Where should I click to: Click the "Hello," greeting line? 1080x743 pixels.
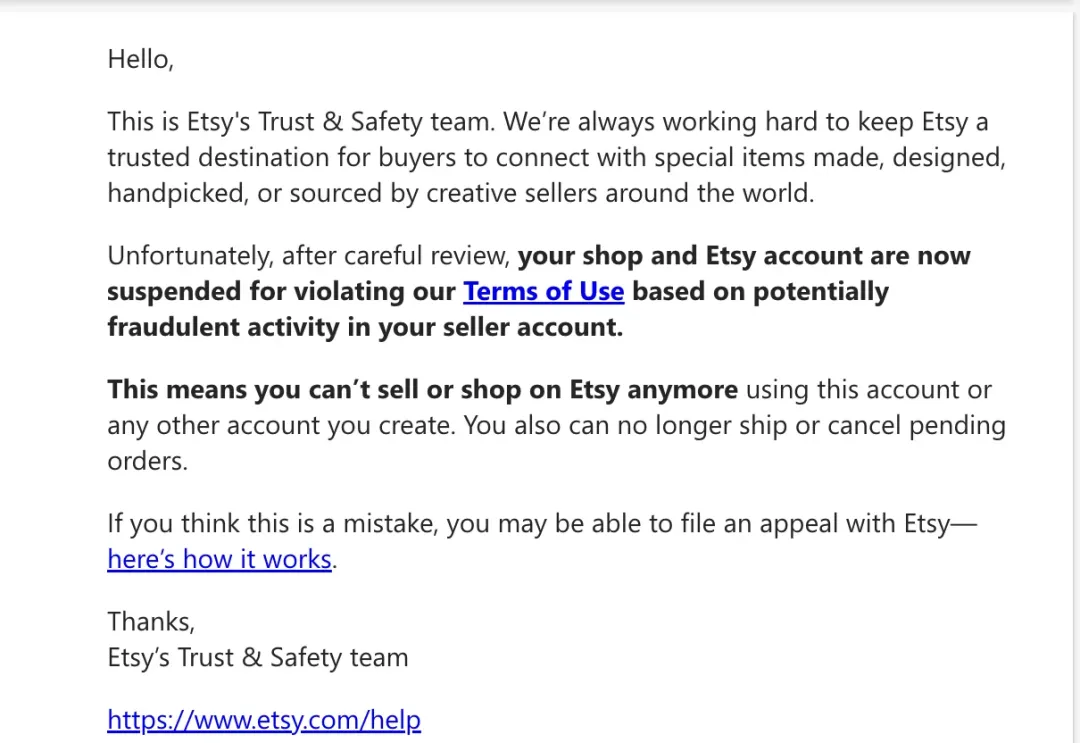(141, 59)
